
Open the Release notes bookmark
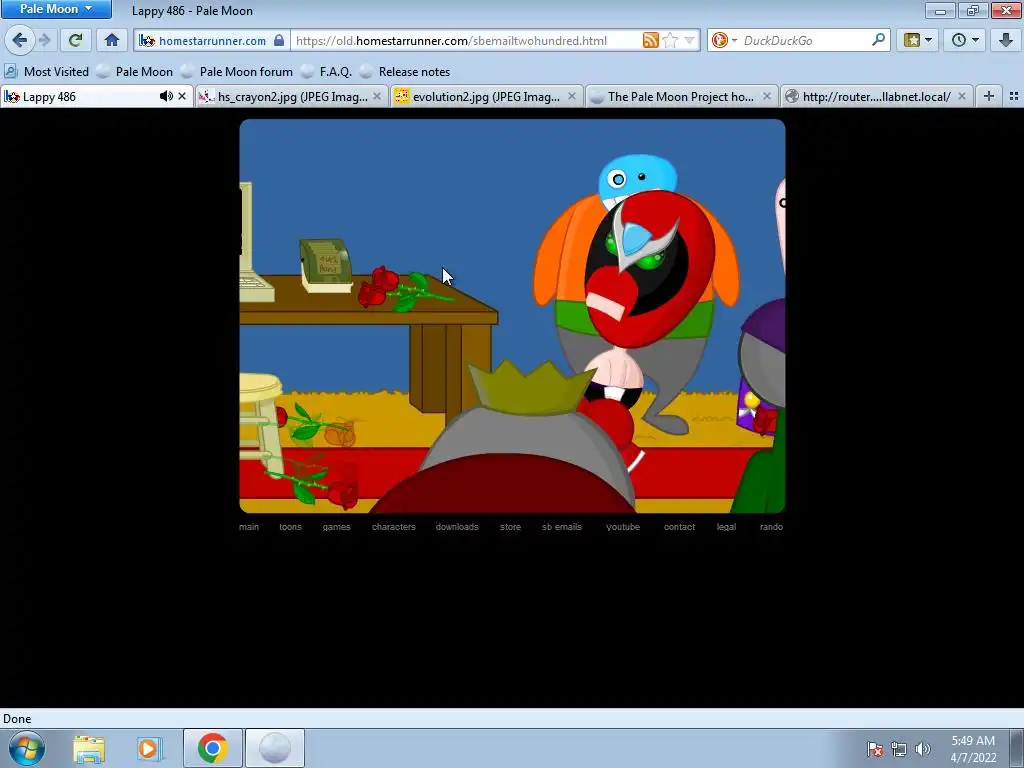[x=406, y=72]
